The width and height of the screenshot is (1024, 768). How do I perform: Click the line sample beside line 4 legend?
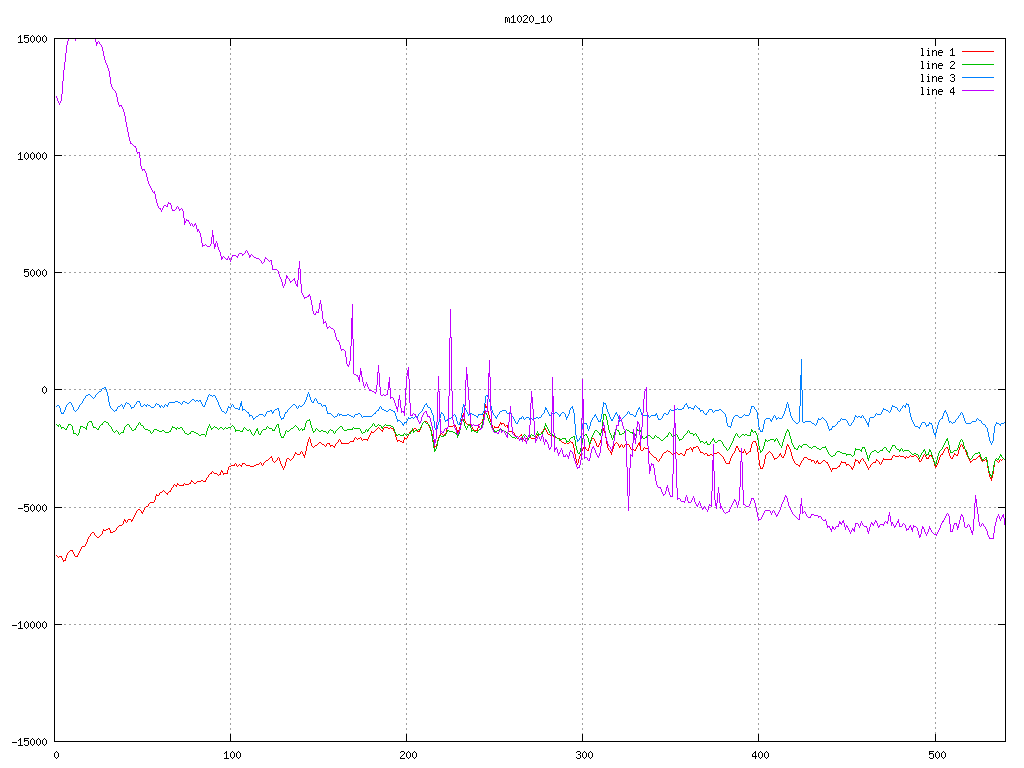pos(979,91)
